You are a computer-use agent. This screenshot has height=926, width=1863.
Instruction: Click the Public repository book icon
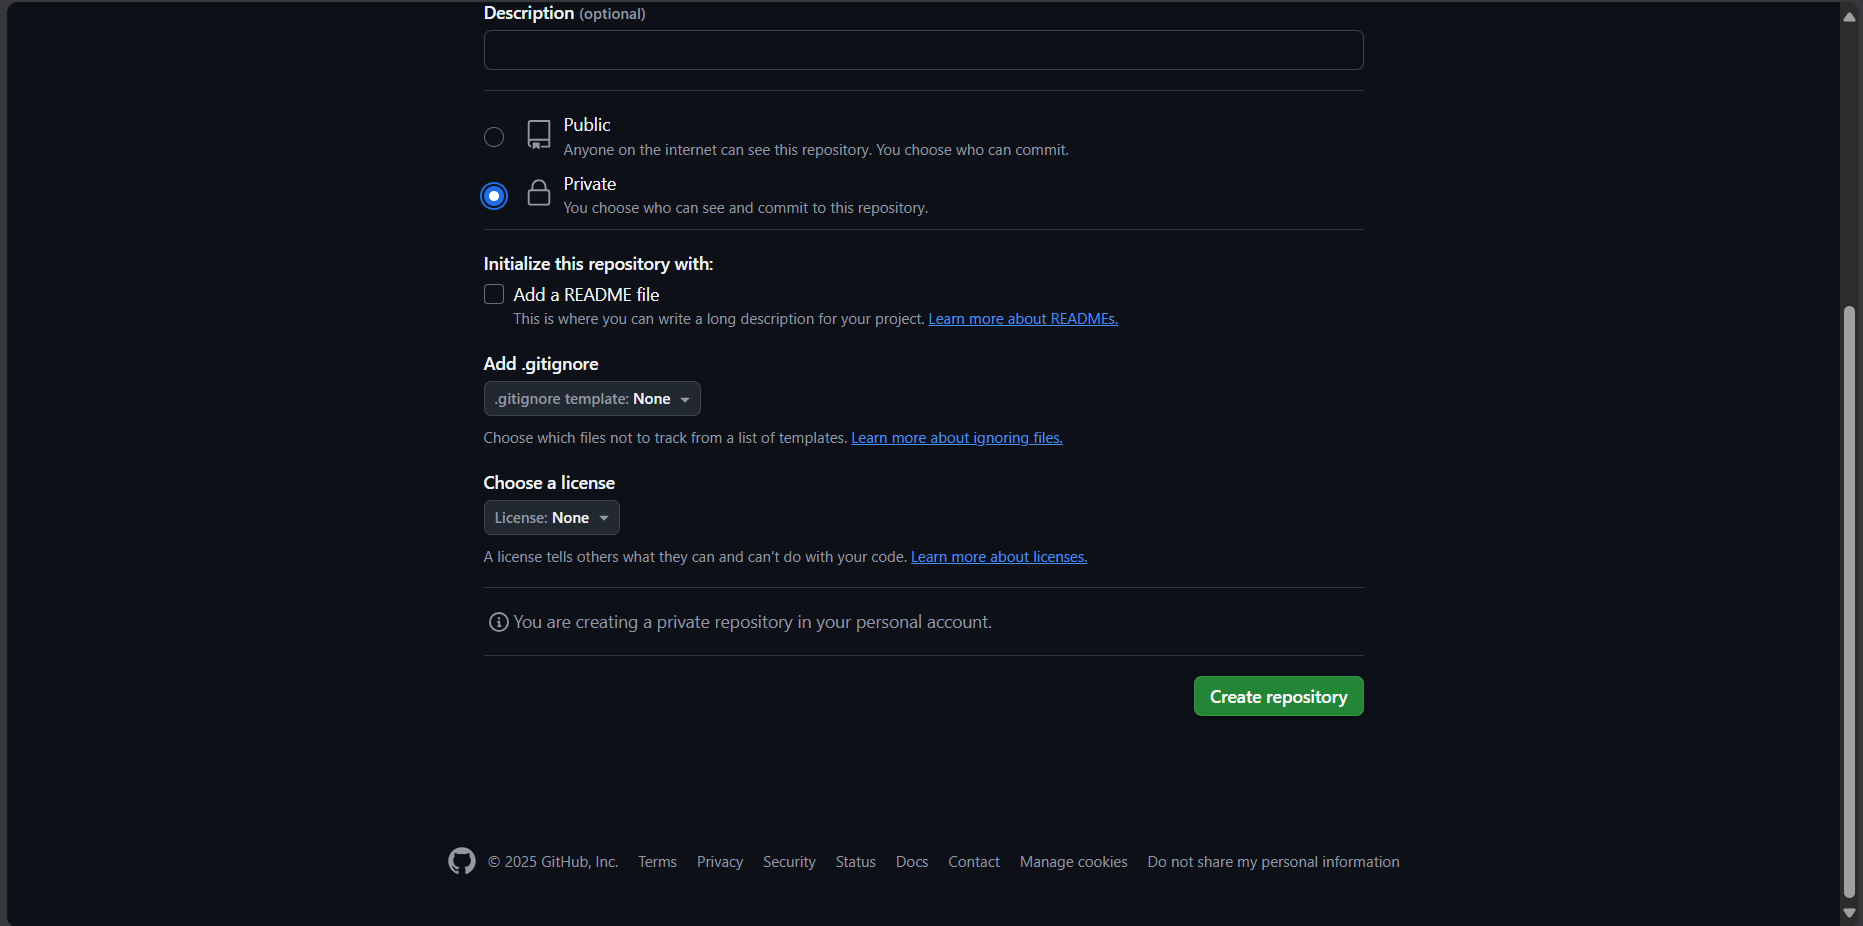539,135
